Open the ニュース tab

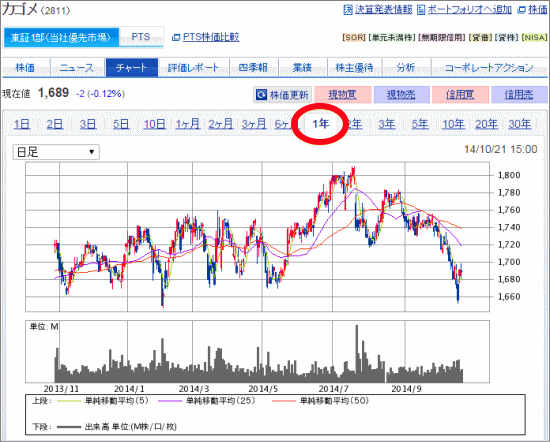pos(77,67)
